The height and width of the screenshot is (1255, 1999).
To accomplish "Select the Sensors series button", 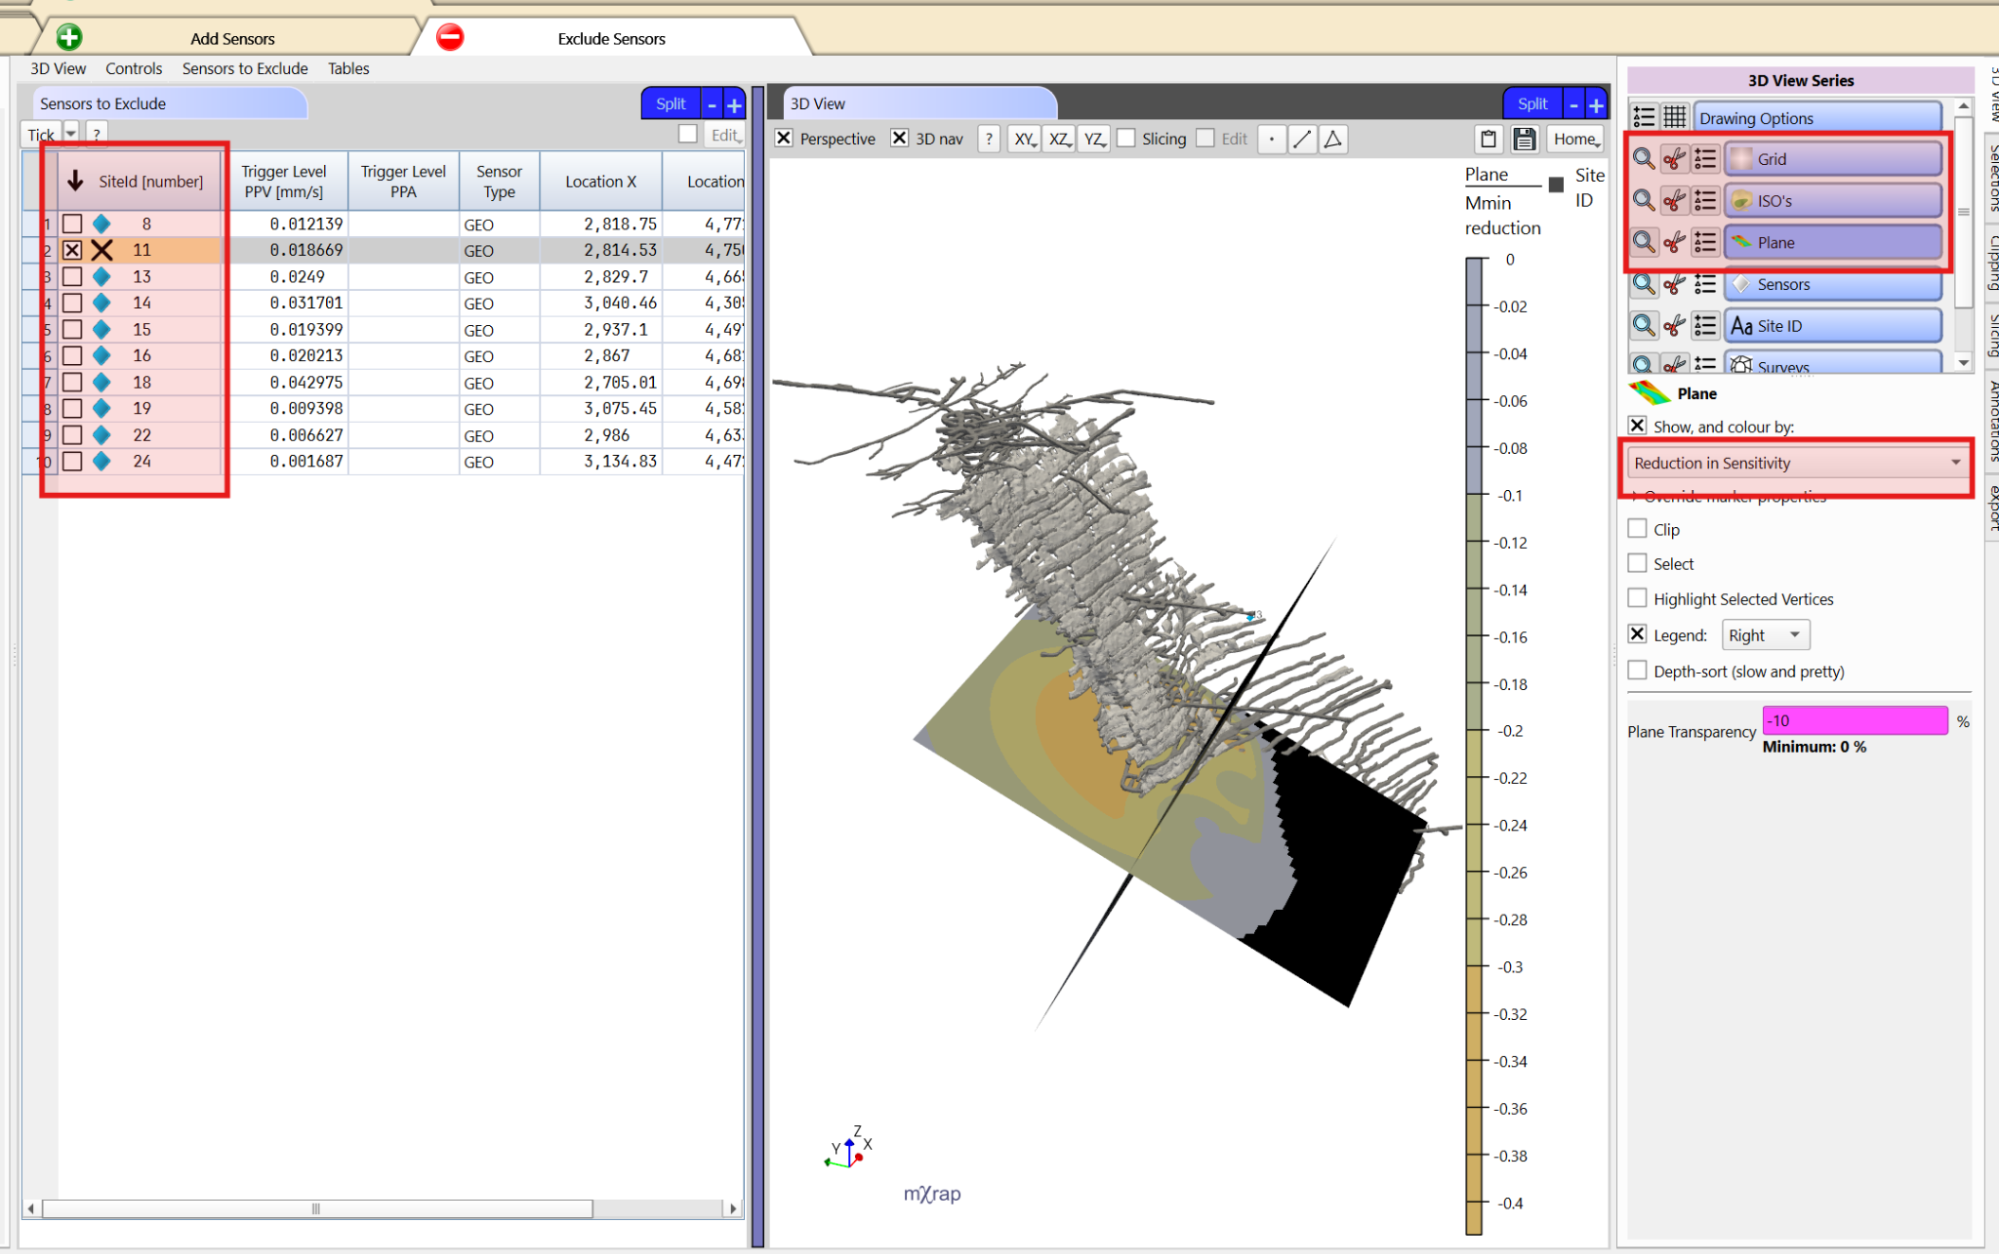I will (x=1832, y=285).
